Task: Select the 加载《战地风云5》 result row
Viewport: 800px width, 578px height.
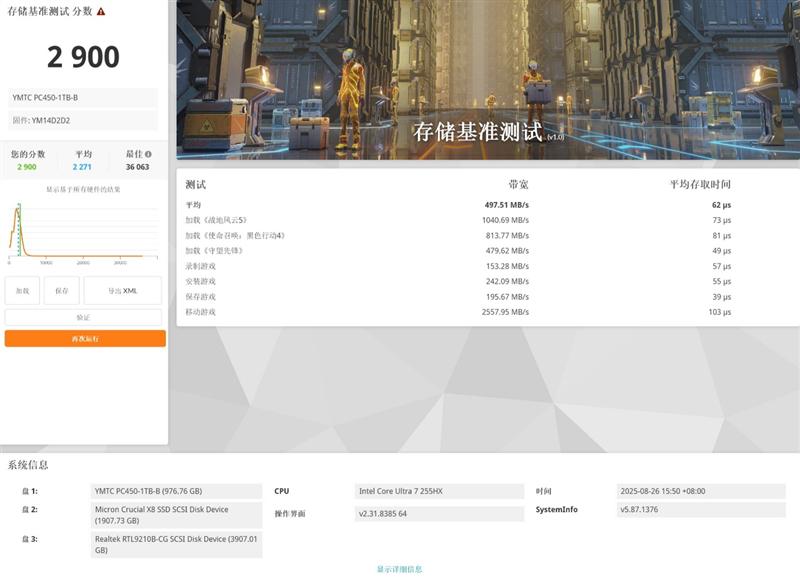Action: point(458,220)
